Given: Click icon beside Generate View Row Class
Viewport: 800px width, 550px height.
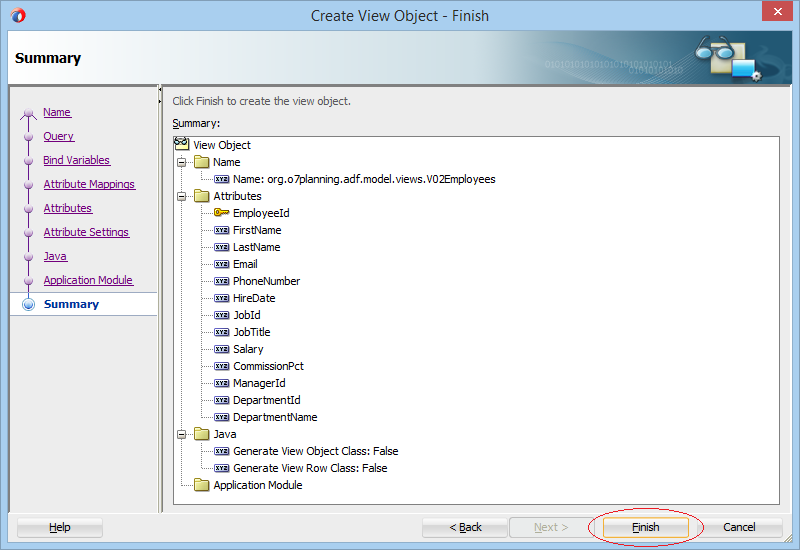Looking at the screenshot, I should [x=221, y=468].
